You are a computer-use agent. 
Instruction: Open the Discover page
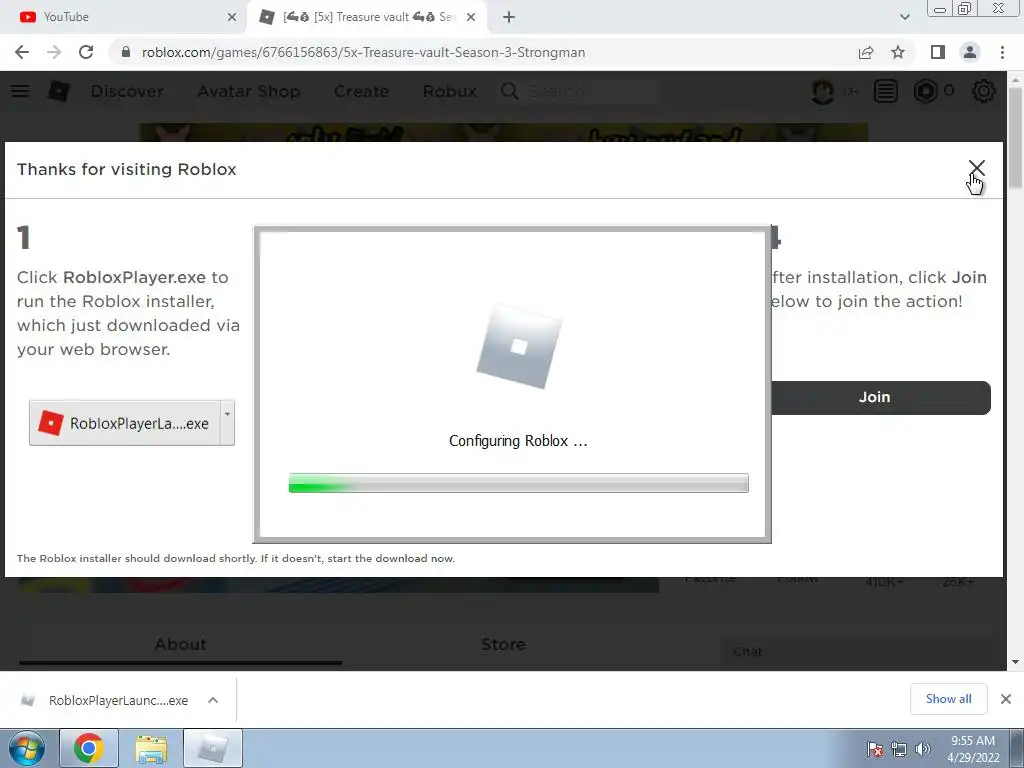tap(127, 91)
